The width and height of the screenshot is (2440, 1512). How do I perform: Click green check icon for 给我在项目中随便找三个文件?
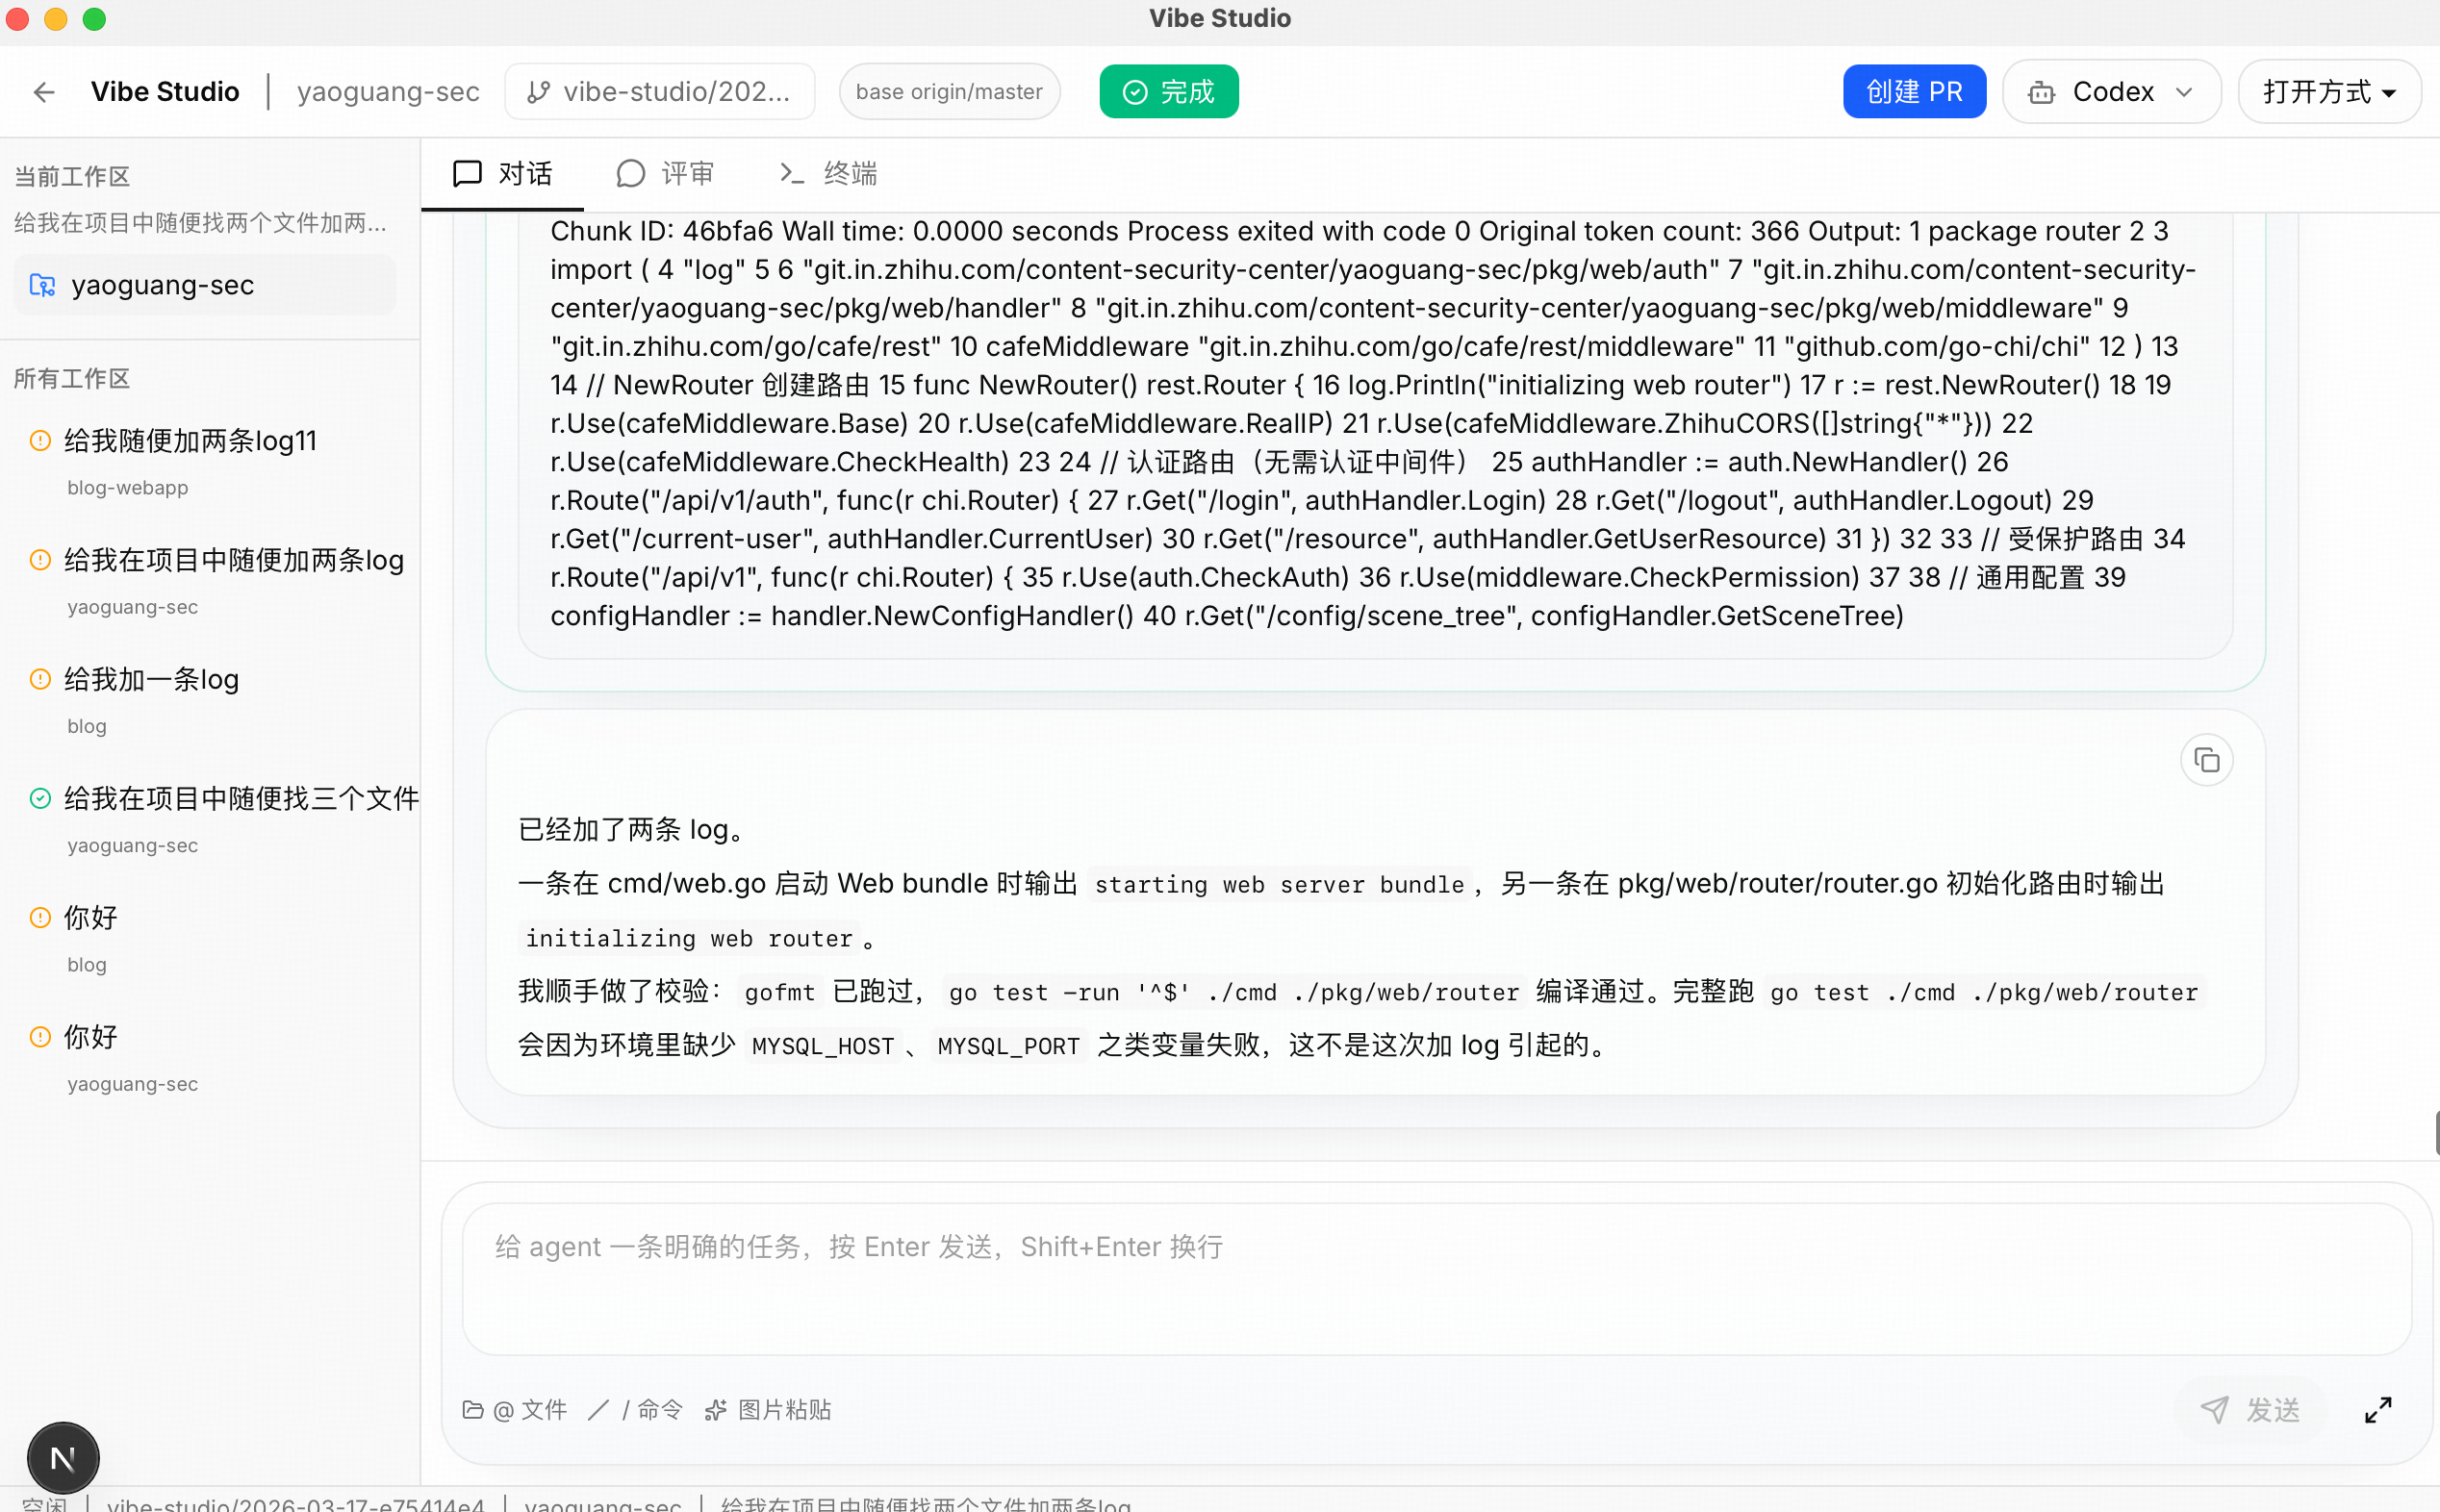(40, 799)
